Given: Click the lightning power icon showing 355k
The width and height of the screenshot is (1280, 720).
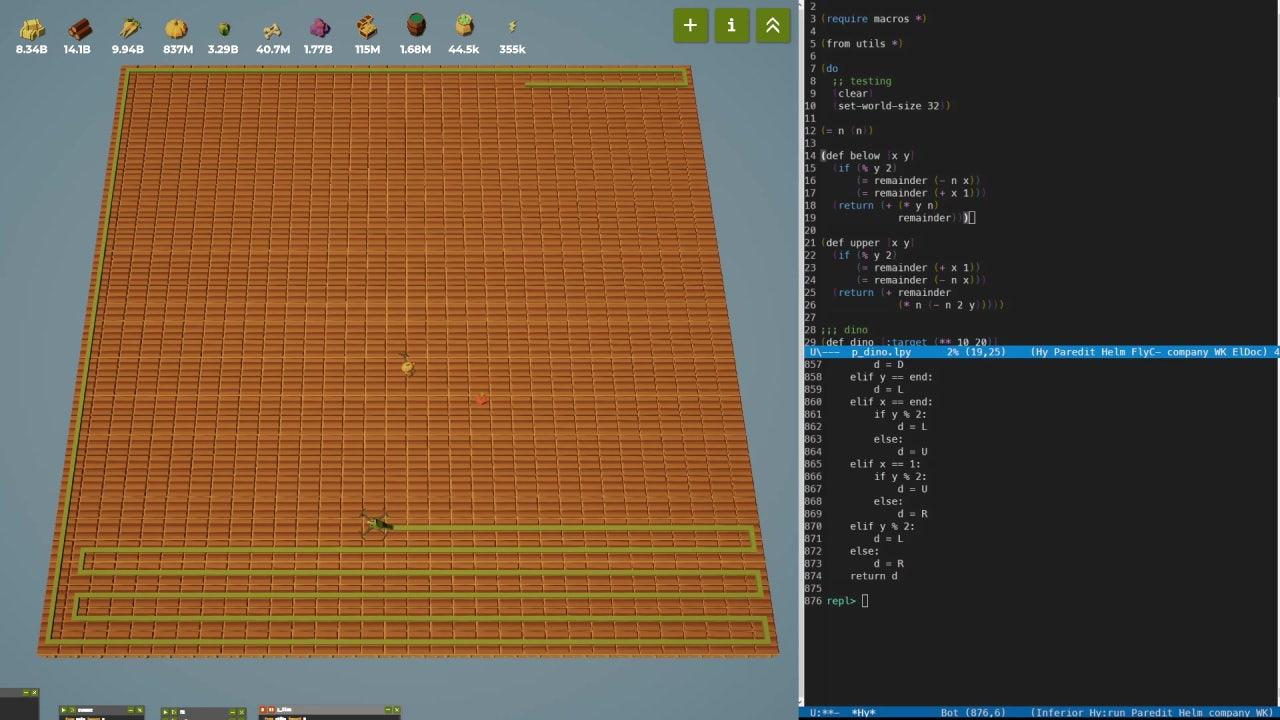Looking at the screenshot, I should [x=512, y=28].
